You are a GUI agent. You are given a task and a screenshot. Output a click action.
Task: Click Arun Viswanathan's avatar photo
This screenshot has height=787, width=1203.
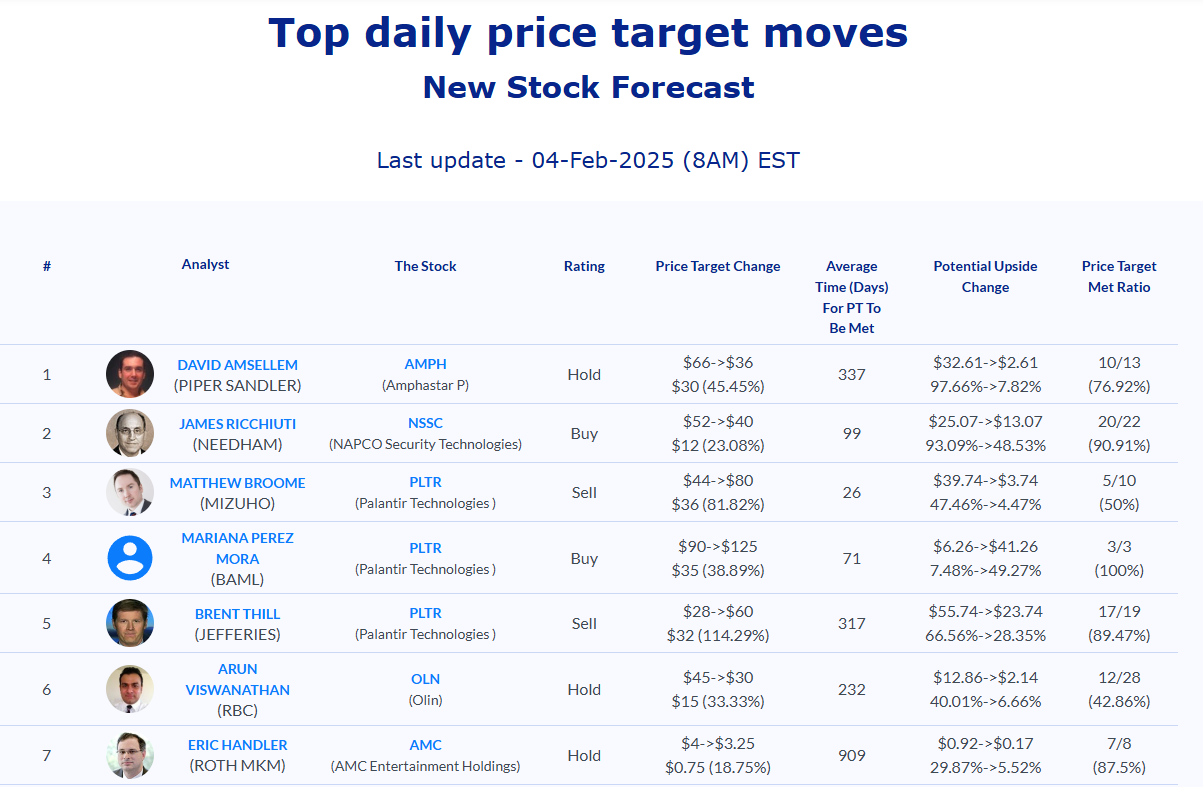pos(130,689)
